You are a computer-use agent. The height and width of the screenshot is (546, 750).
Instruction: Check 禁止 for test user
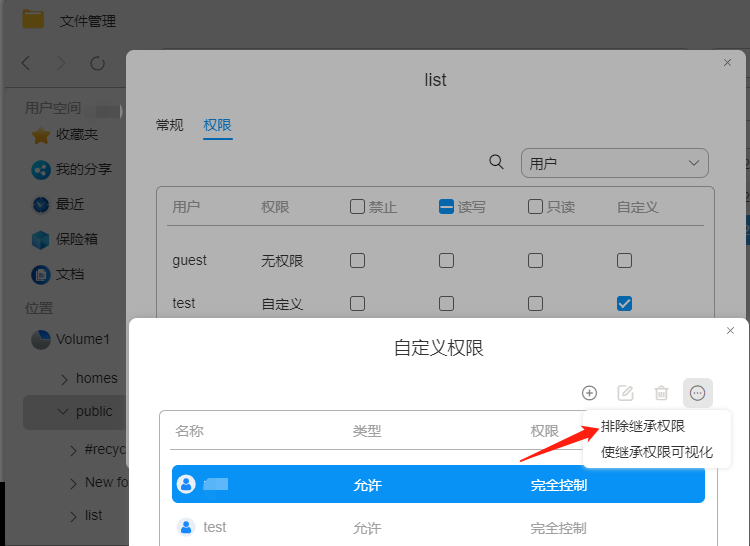tap(357, 304)
